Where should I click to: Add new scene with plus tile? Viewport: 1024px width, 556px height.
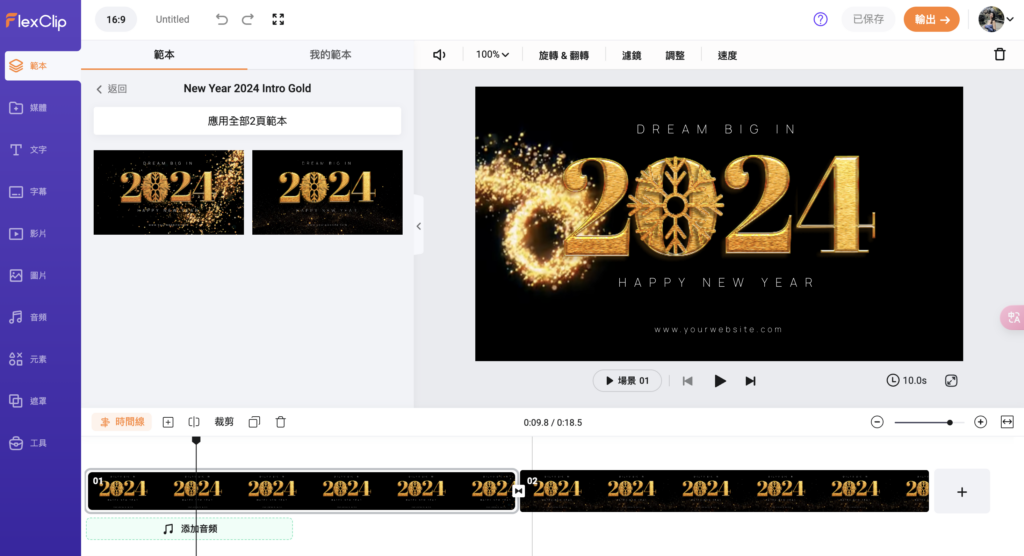(x=962, y=491)
